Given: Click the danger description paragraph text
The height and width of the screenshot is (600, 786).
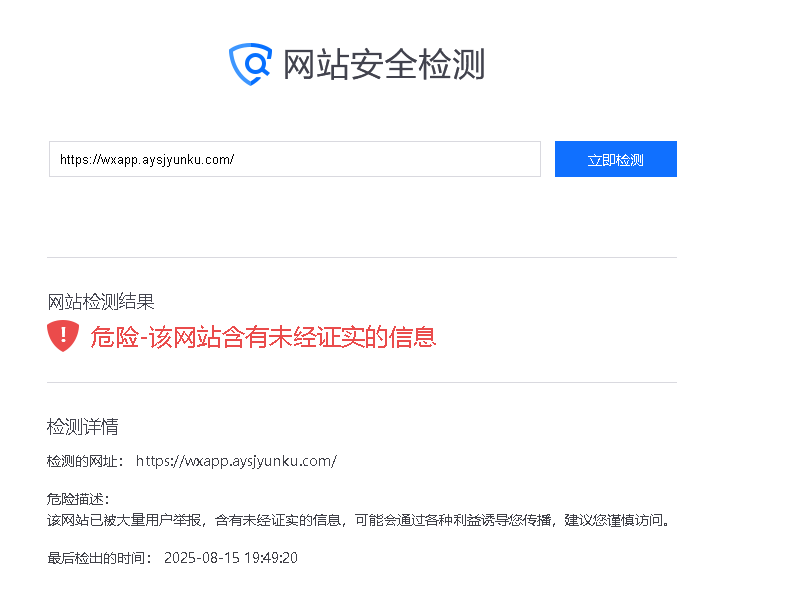Looking at the screenshot, I should pos(358,520).
